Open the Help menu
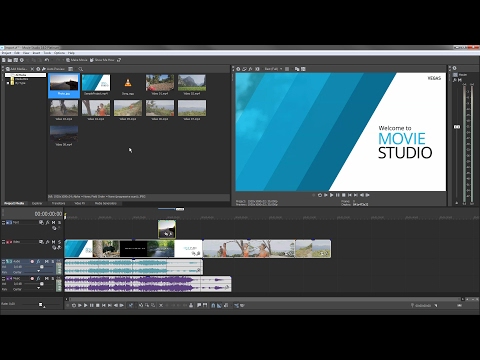 pyautogui.click(x=71, y=53)
